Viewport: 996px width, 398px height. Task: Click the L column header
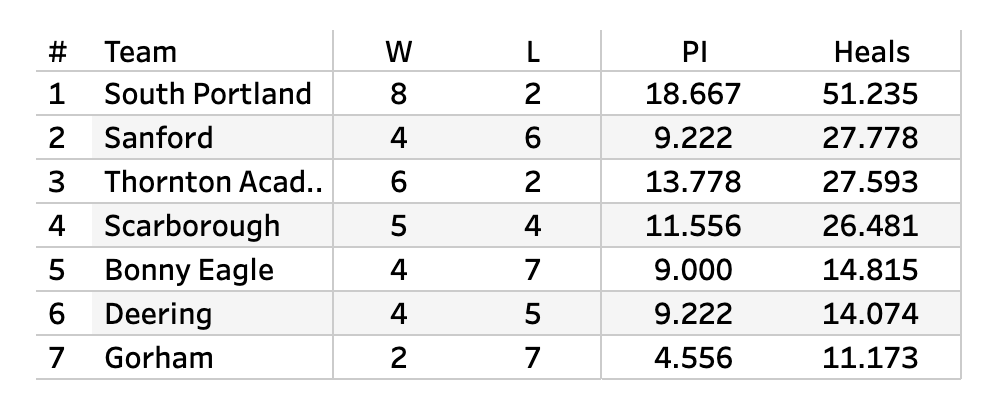click(533, 52)
